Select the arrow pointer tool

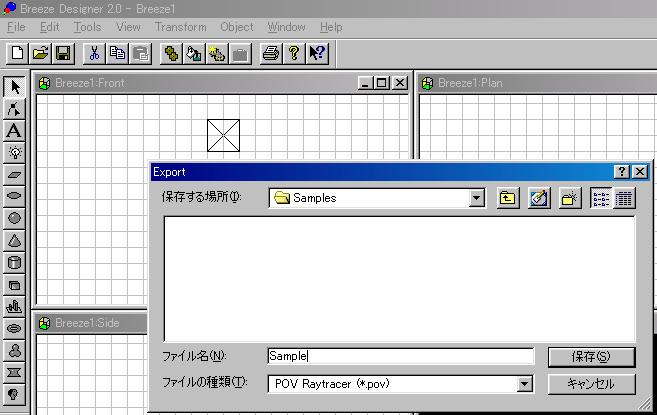(15, 87)
